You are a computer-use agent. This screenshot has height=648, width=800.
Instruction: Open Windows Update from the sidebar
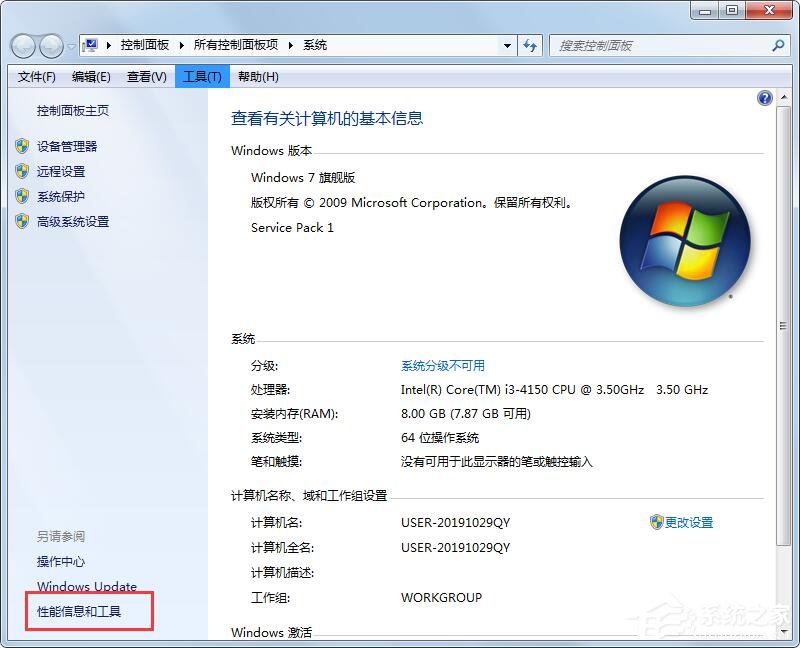point(87,587)
